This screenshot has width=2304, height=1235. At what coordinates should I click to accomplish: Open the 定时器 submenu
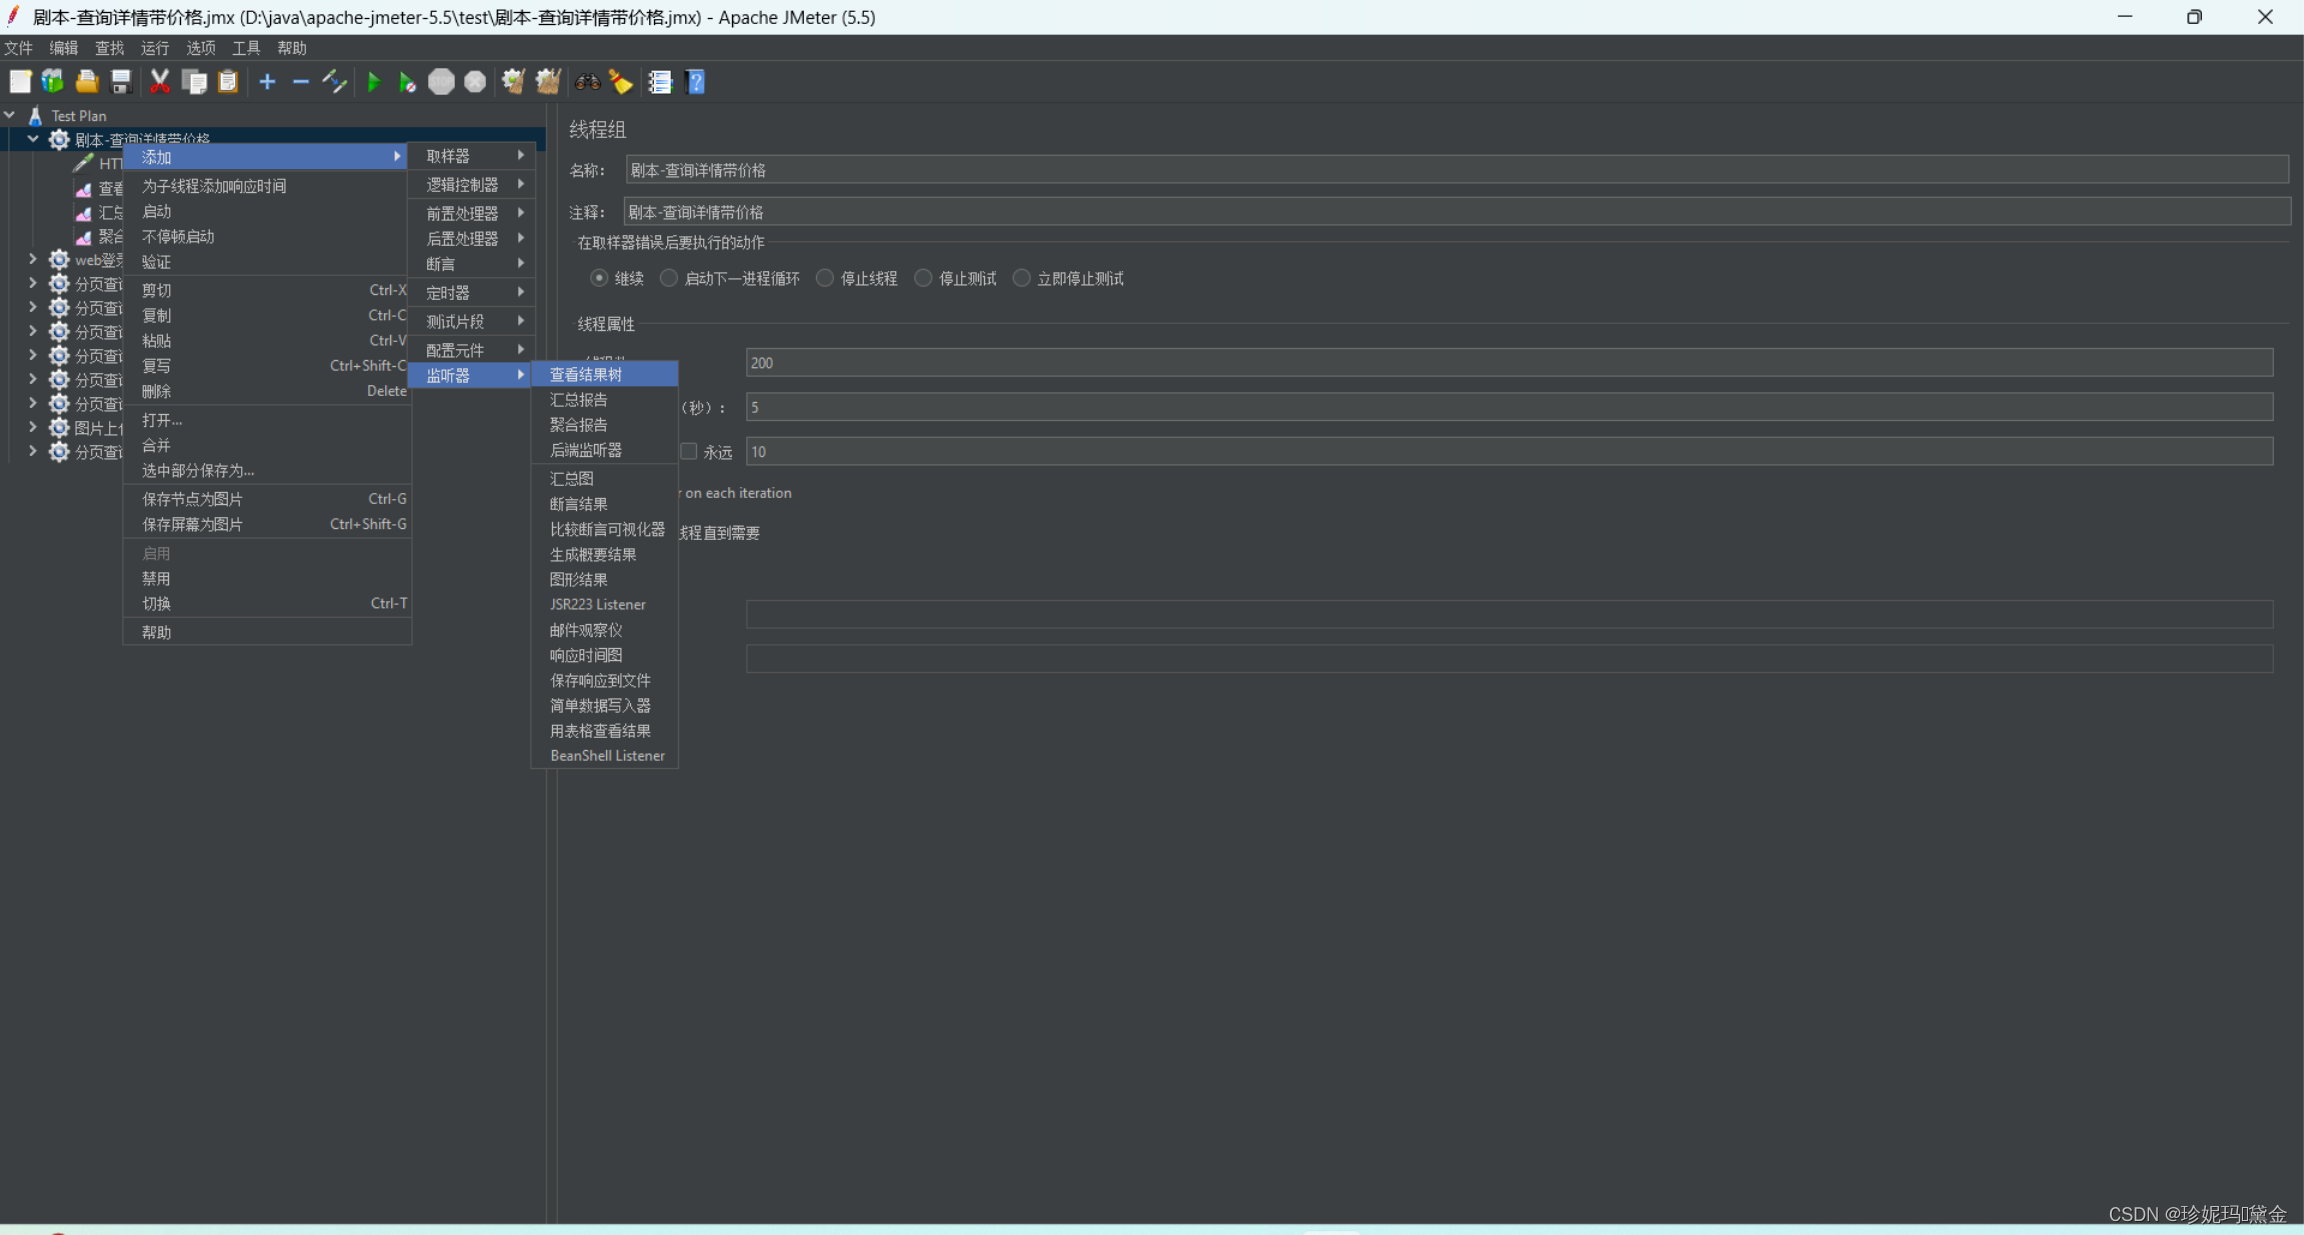pyautogui.click(x=471, y=293)
